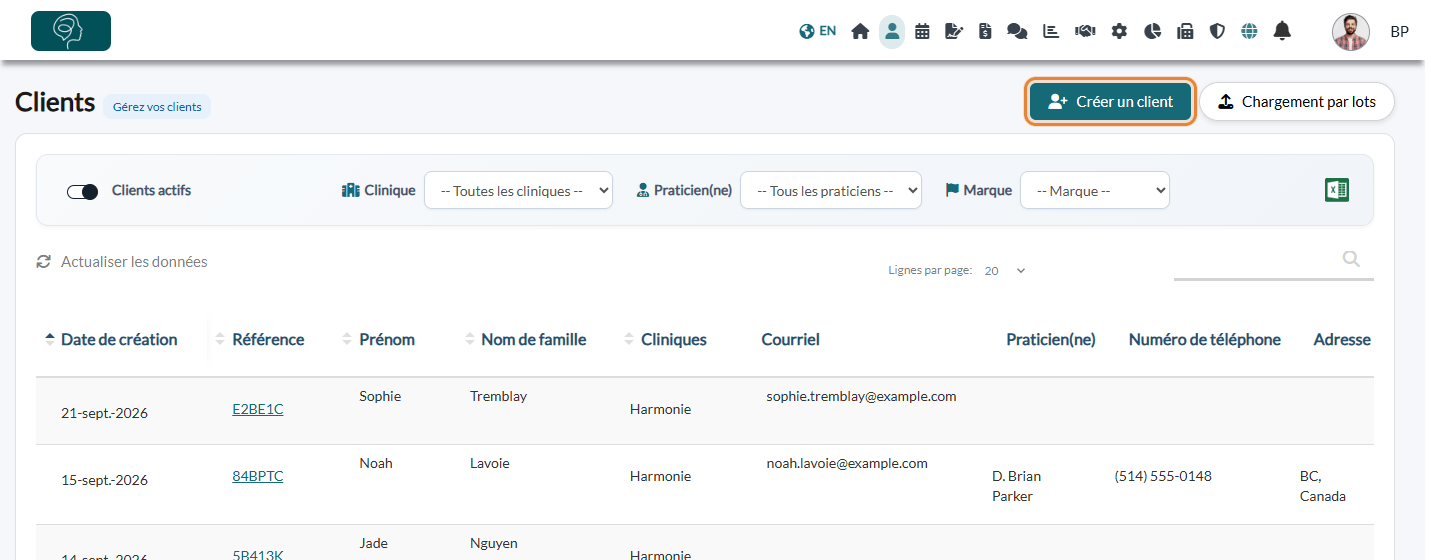The image size is (1440, 560).
Task: Change the Lignes par page value 20
Action: point(1005,270)
